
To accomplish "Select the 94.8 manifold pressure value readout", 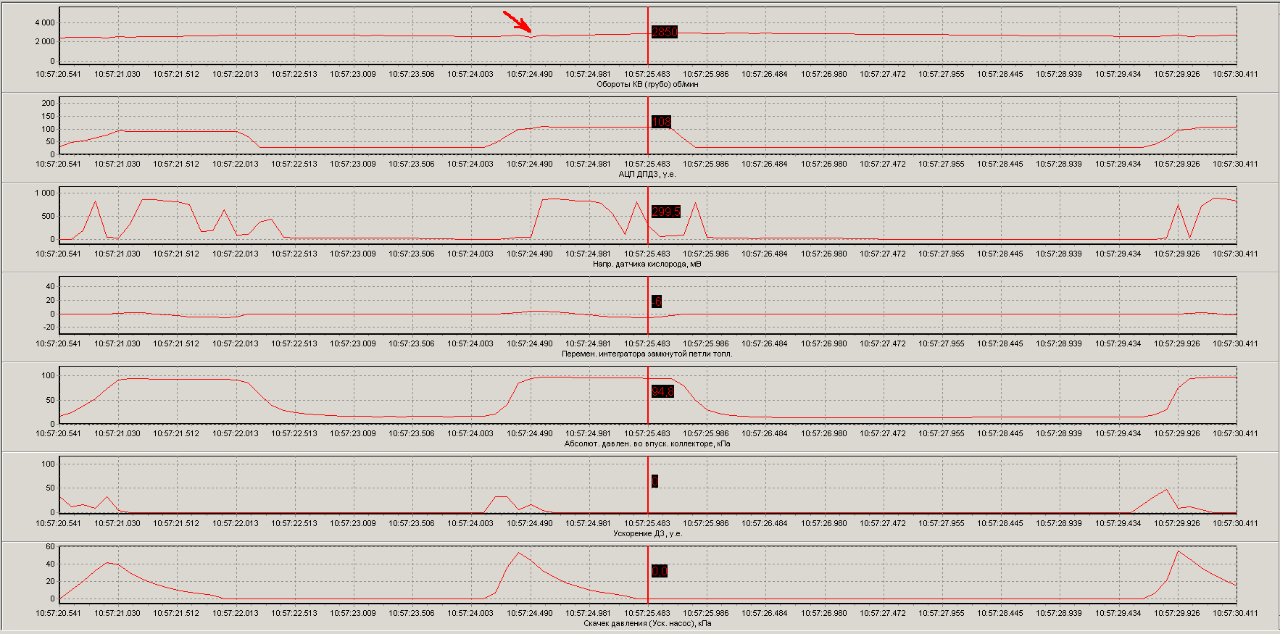I will tap(663, 392).
